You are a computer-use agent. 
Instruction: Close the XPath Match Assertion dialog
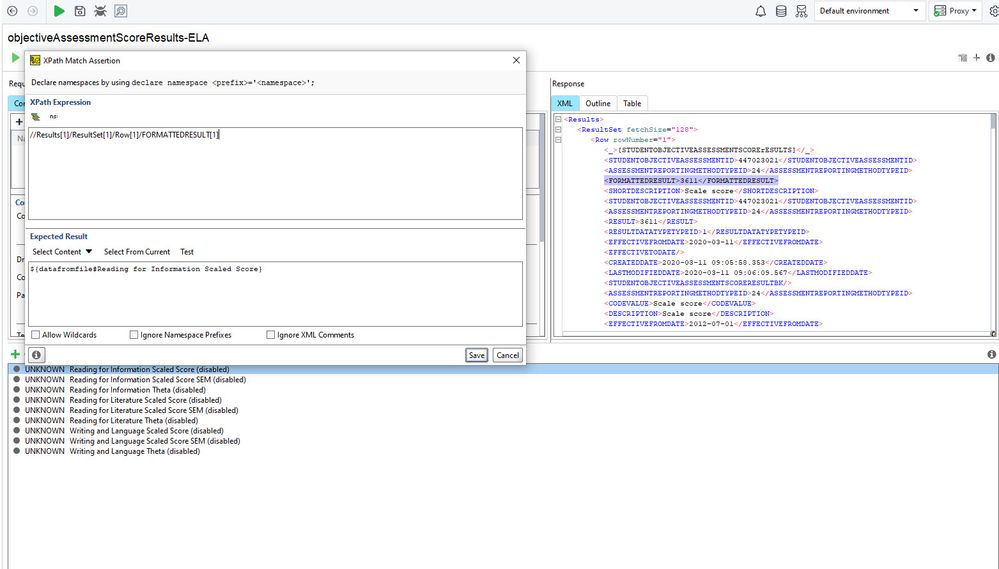(516, 60)
